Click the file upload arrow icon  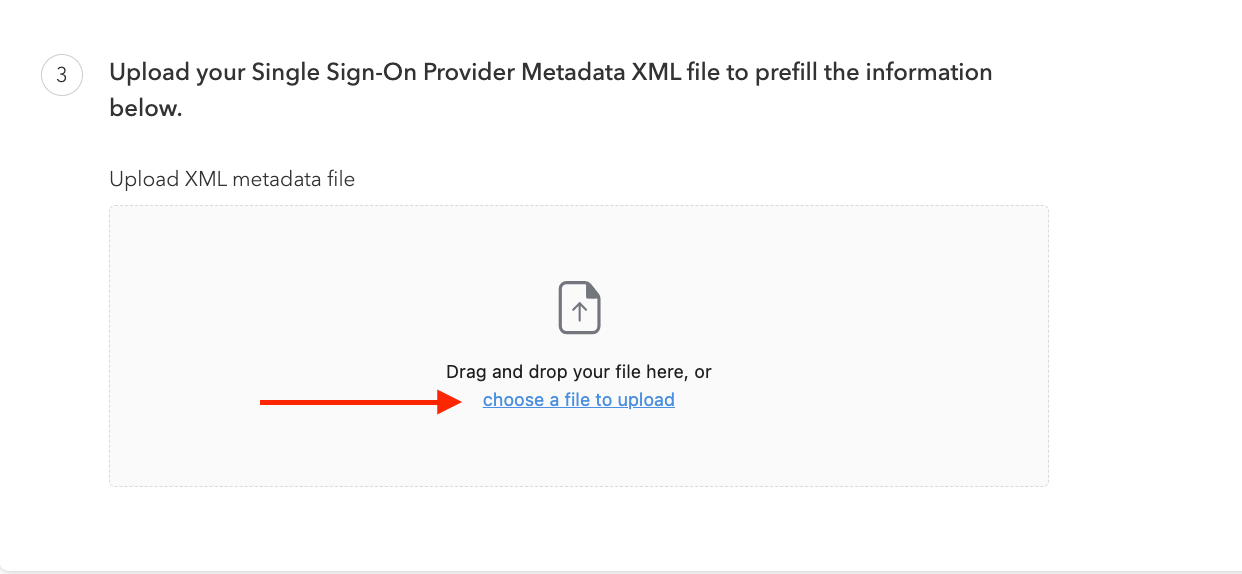tap(579, 308)
